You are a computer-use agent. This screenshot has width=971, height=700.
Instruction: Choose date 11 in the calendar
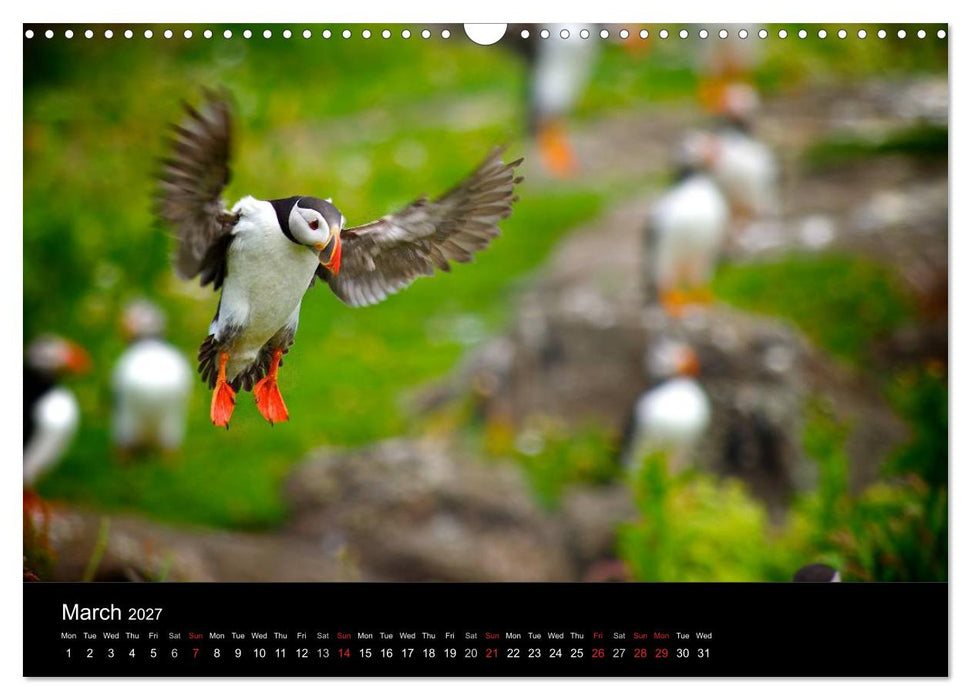point(281,653)
